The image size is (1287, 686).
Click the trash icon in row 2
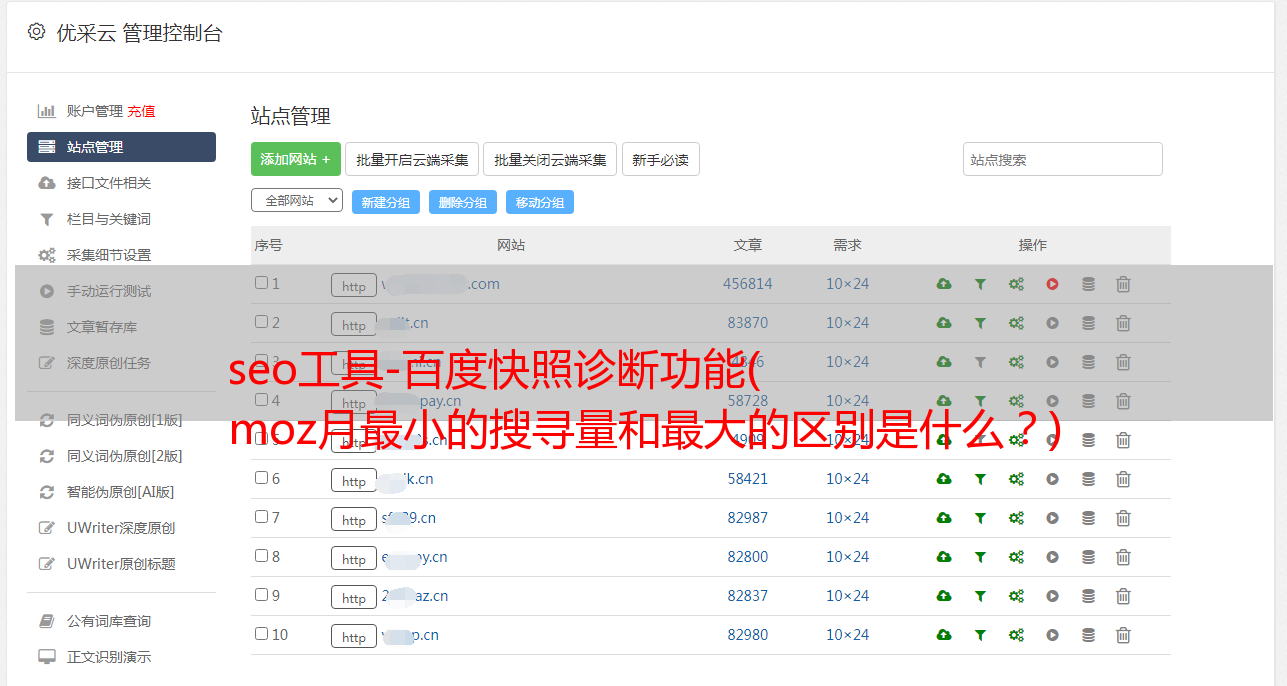[x=1123, y=323]
